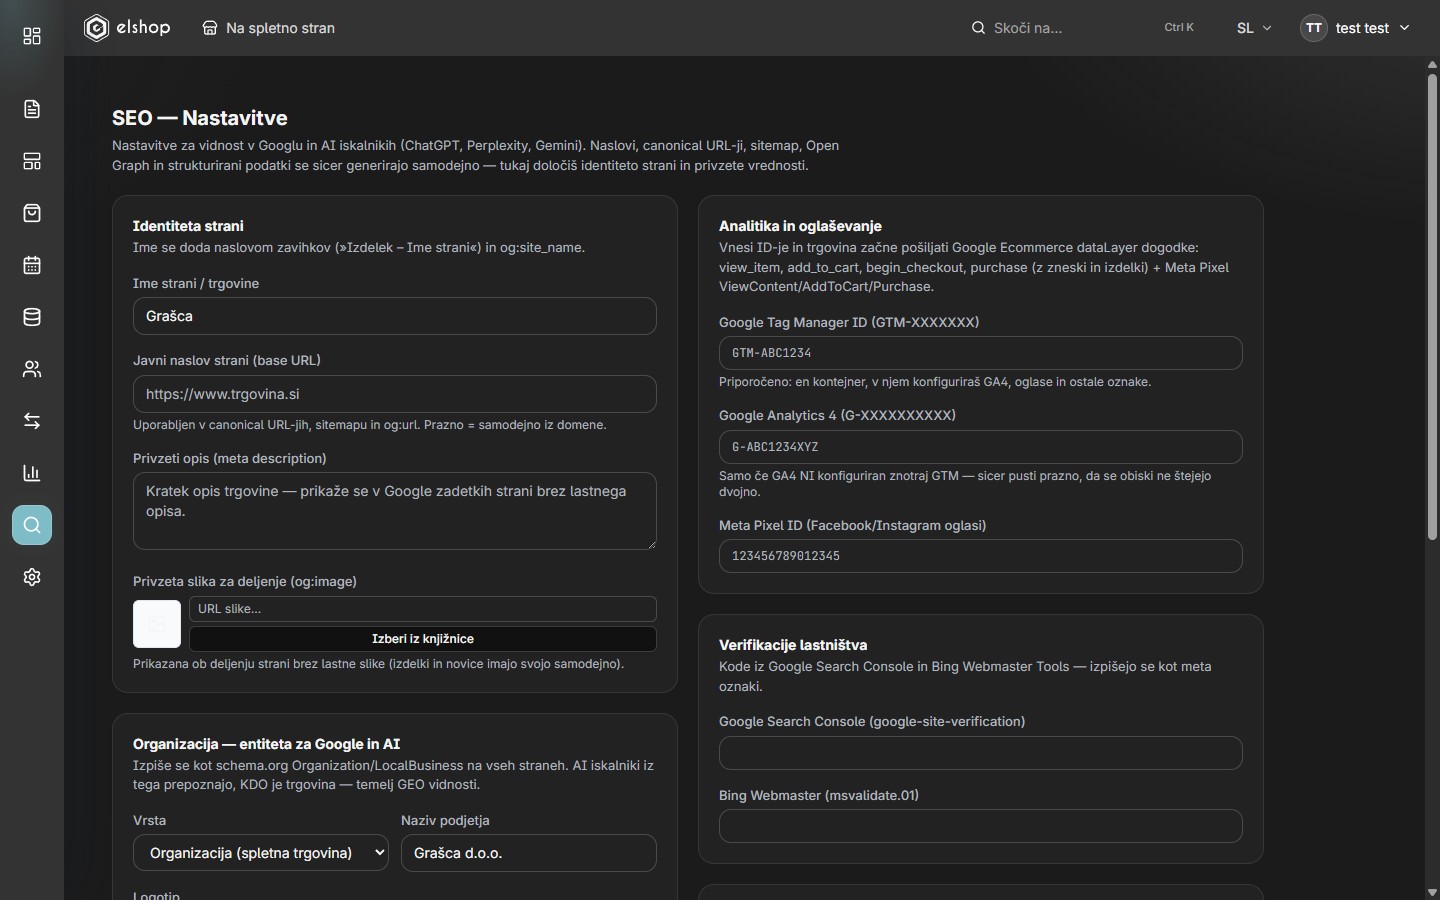Screen dimensions: 1440x900
Task: Click the magnifier icon in the top search
Action: click(x=978, y=28)
